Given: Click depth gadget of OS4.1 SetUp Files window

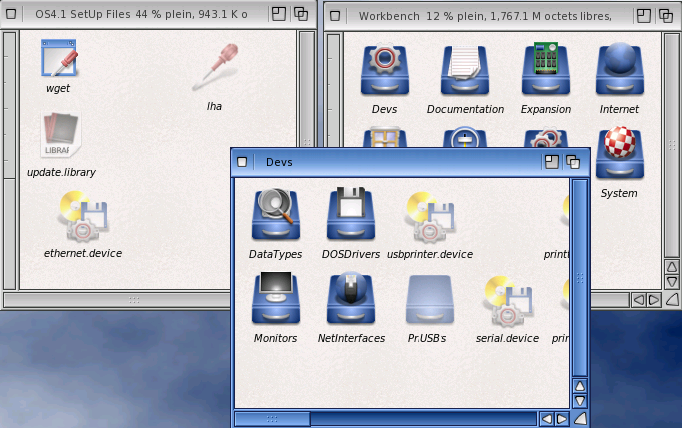Looking at the screenshot, I should pyautogui.click(x=301, y=14).
